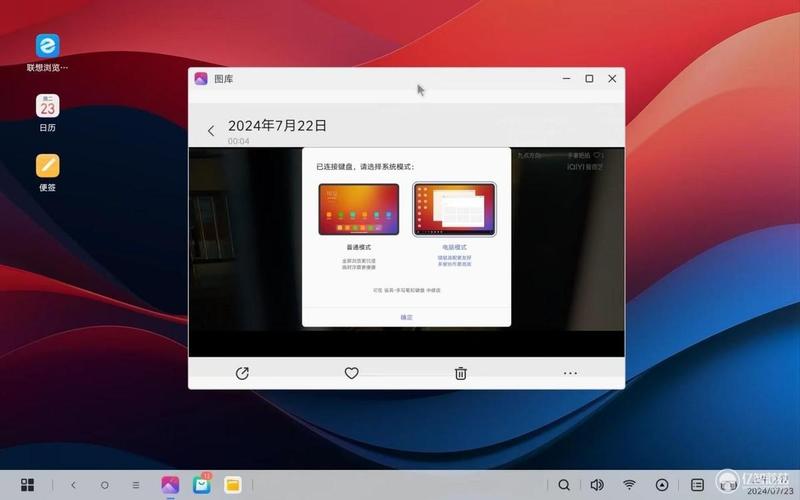This screenshot has height=500, width=800.
Task: Open recent apps with the three-lines icon
Action: tap(136, 485)
